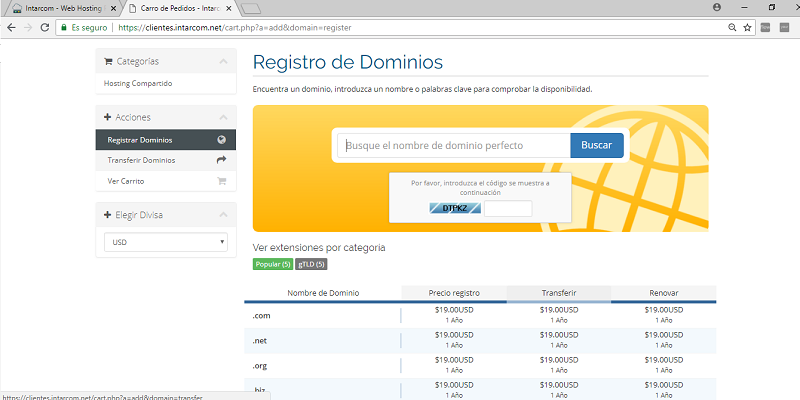This screenshot has height=400, width=800.
Task: Collapse the Categorías panel chevron
Action: 223,61
